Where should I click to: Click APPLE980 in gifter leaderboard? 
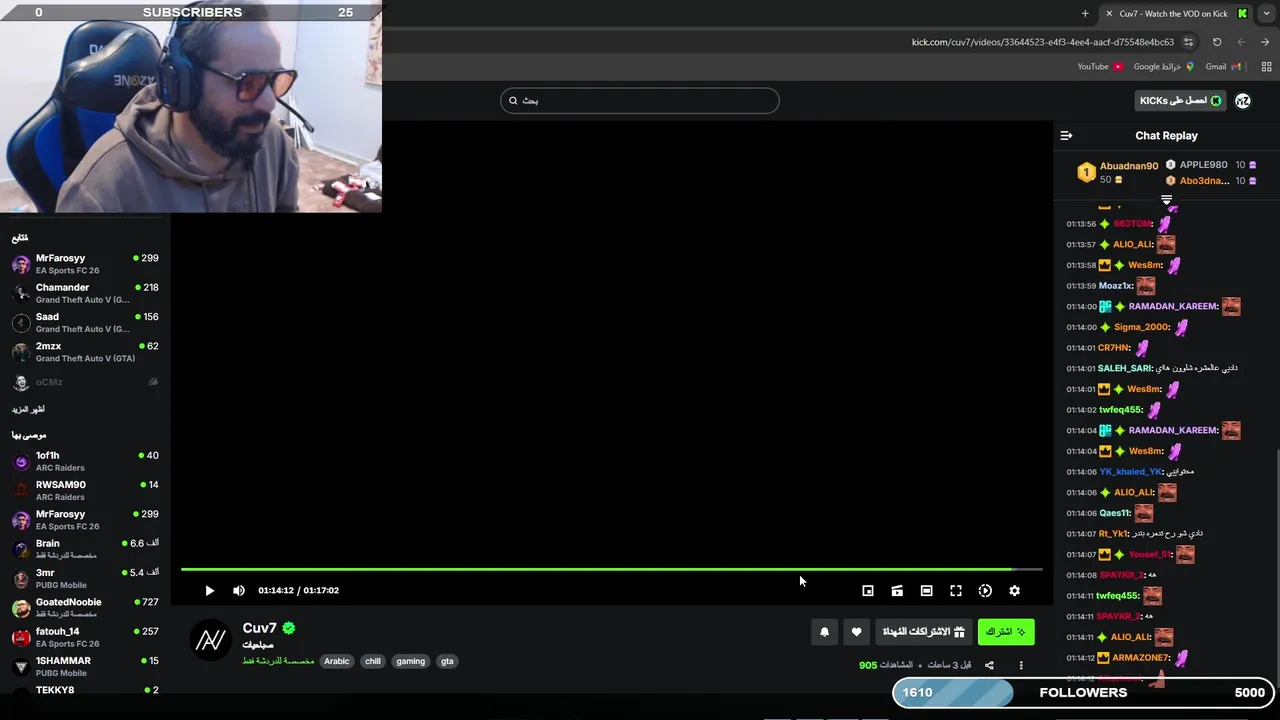[x=1203, y=165]
